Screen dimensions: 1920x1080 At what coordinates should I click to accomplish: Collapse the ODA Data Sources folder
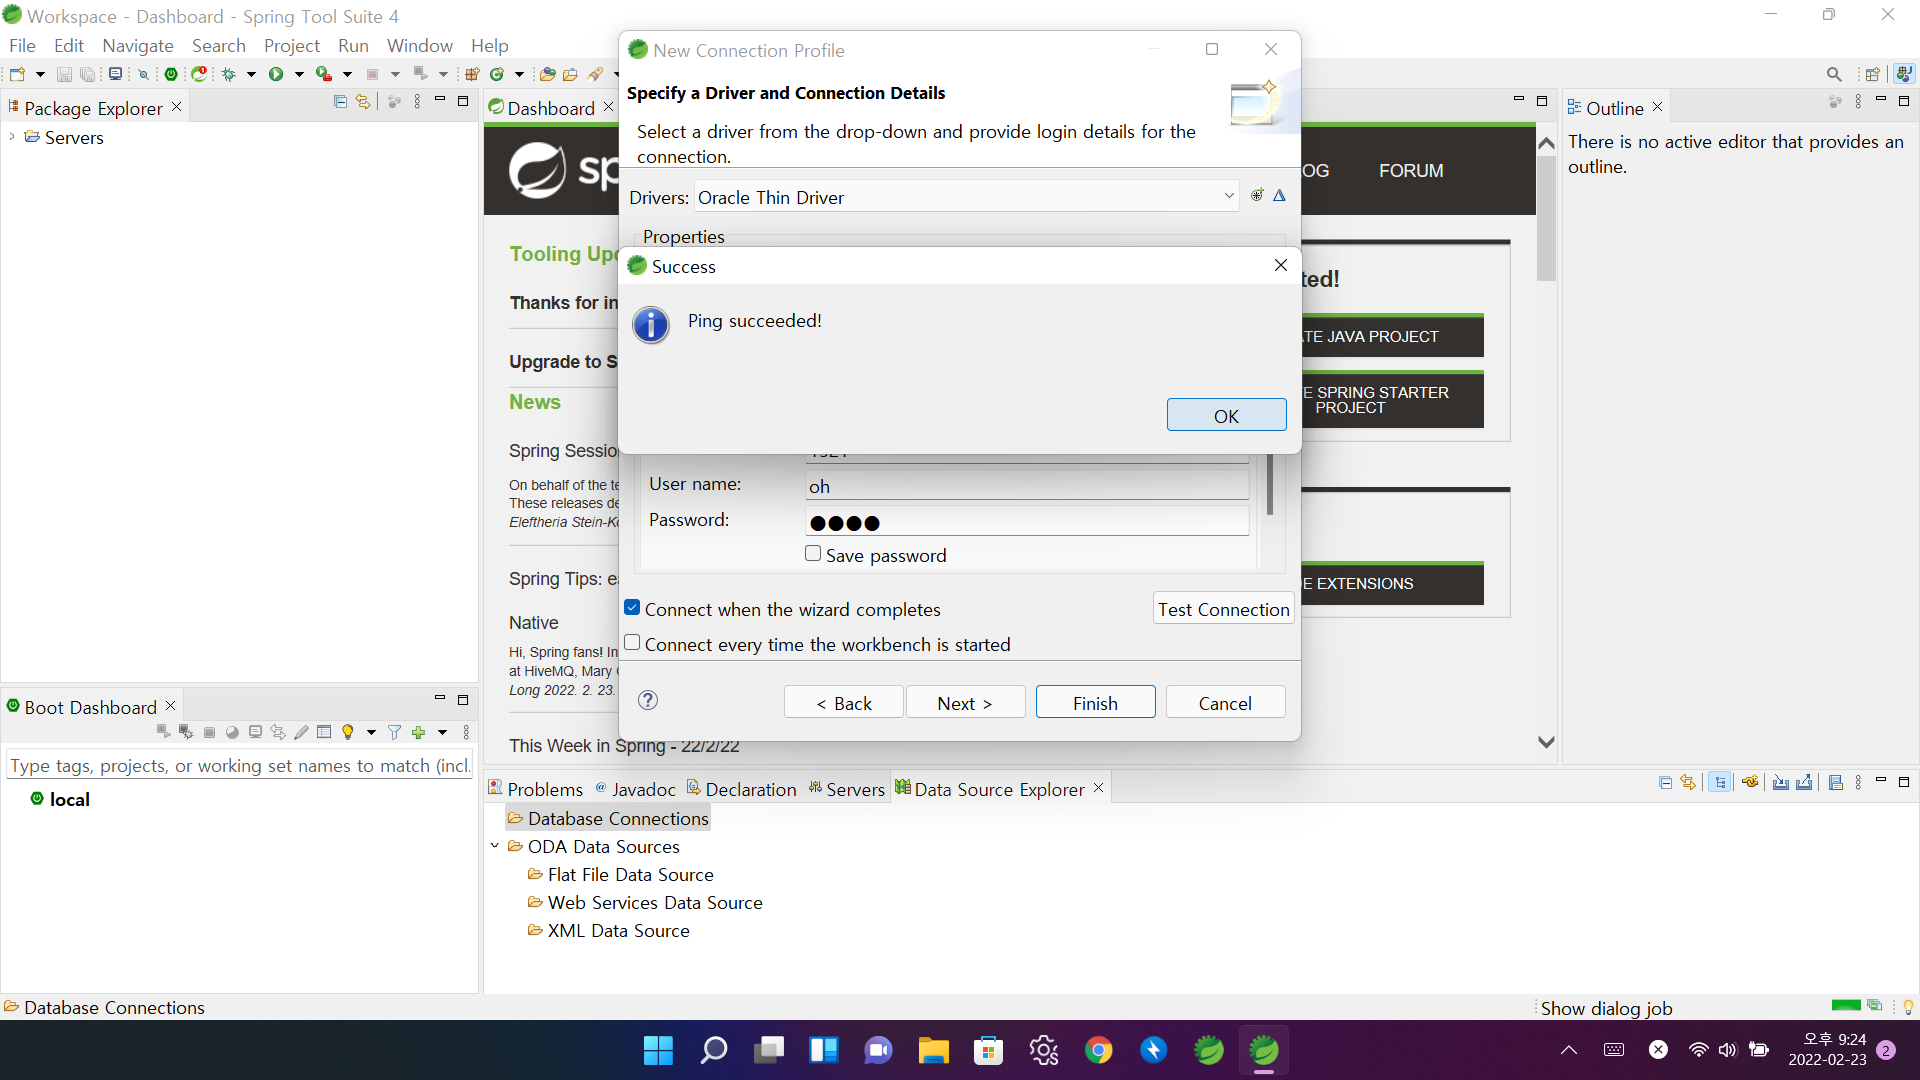coord(495,846)
